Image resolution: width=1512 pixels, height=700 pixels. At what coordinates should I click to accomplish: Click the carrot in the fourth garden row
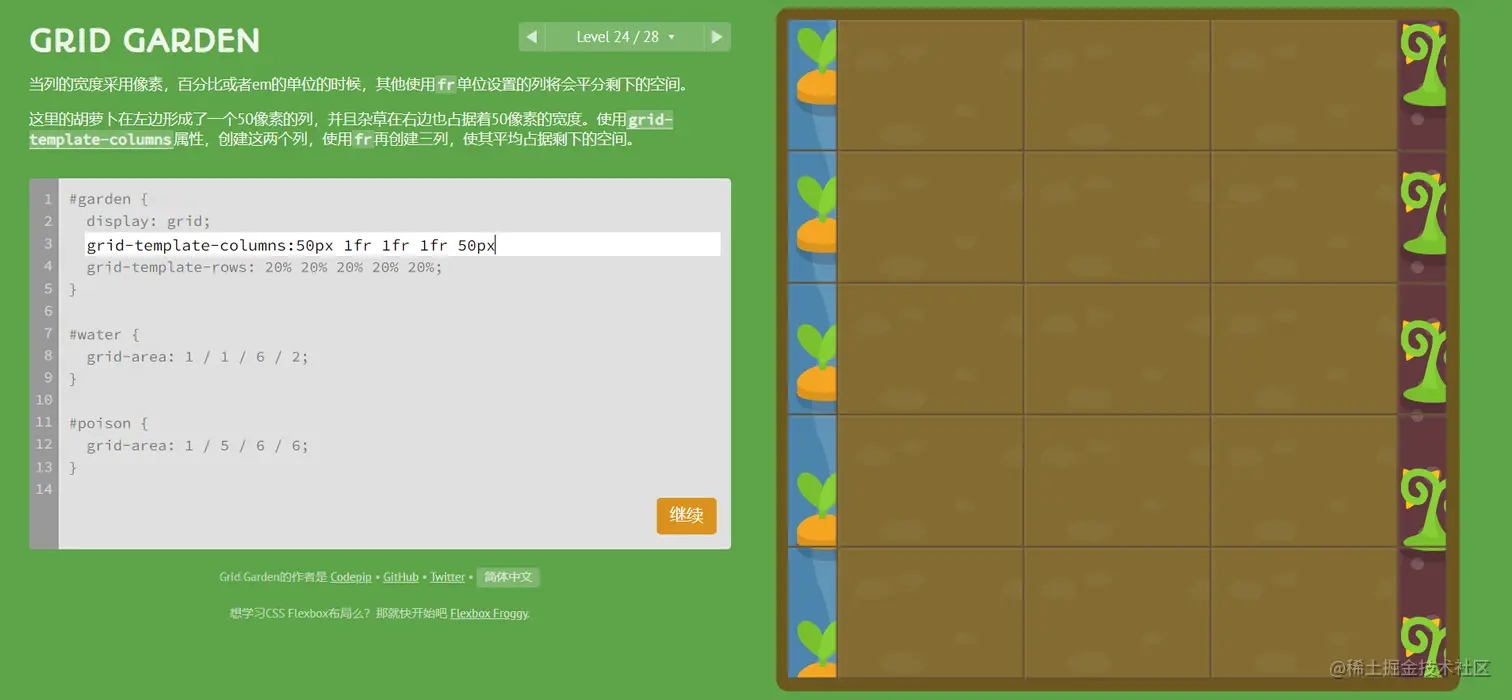click(816, 510)
